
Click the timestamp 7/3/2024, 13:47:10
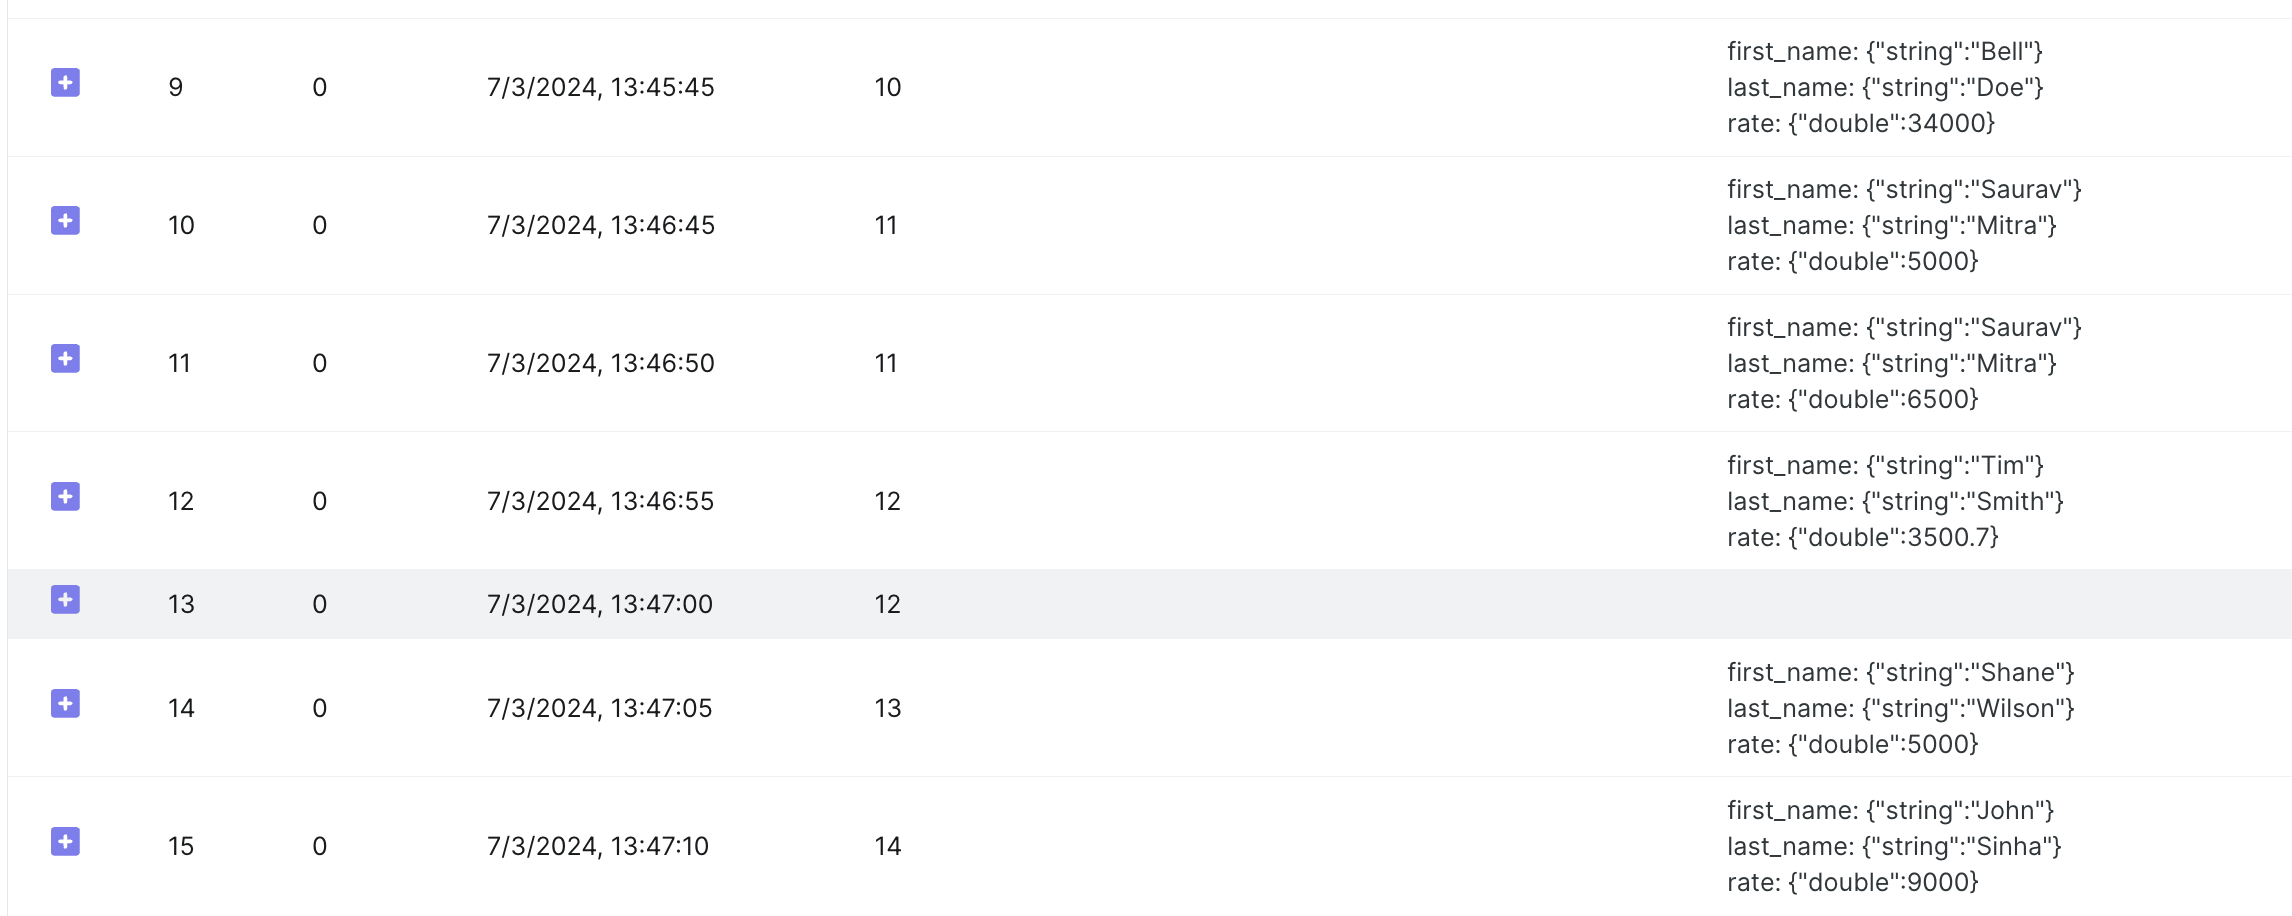pos(597,847)
